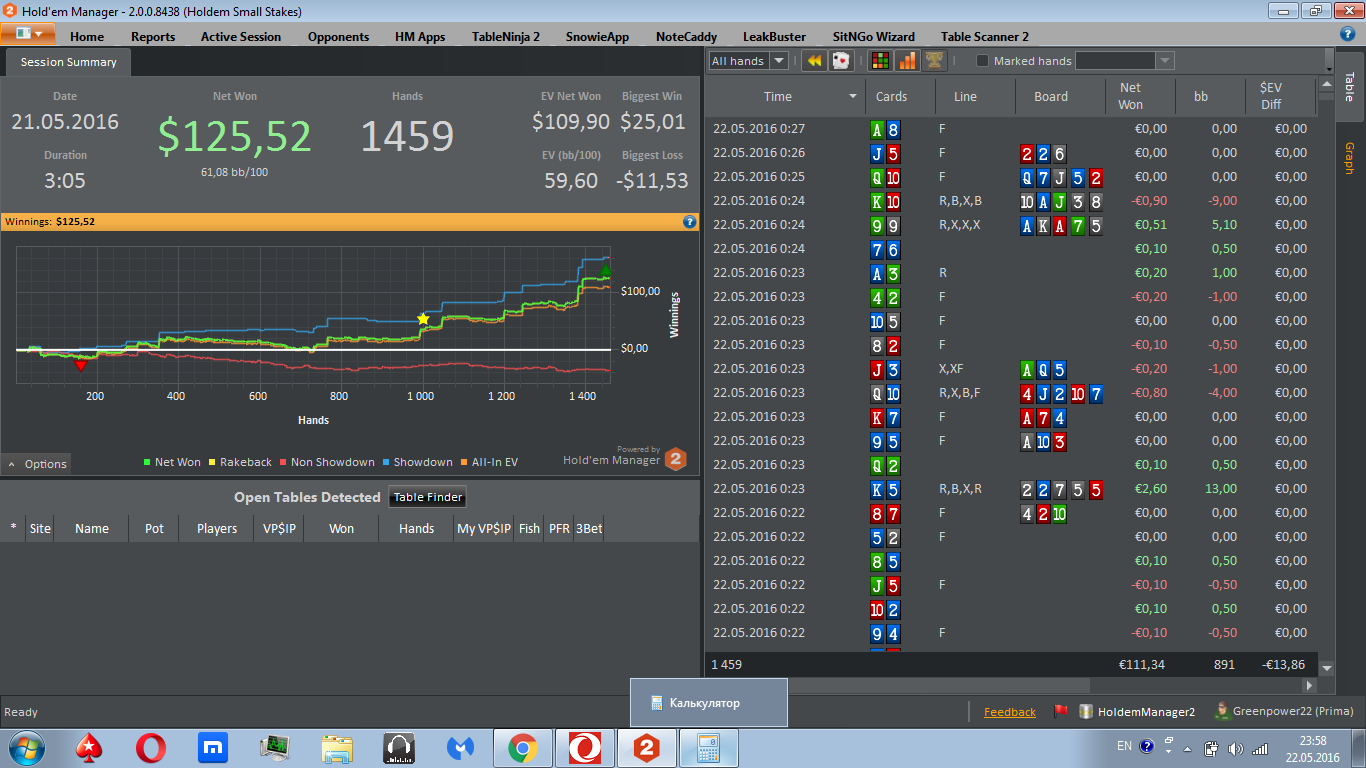Click the Table Finder button
Screen dimensions: 1366x768
pos(427,497)
